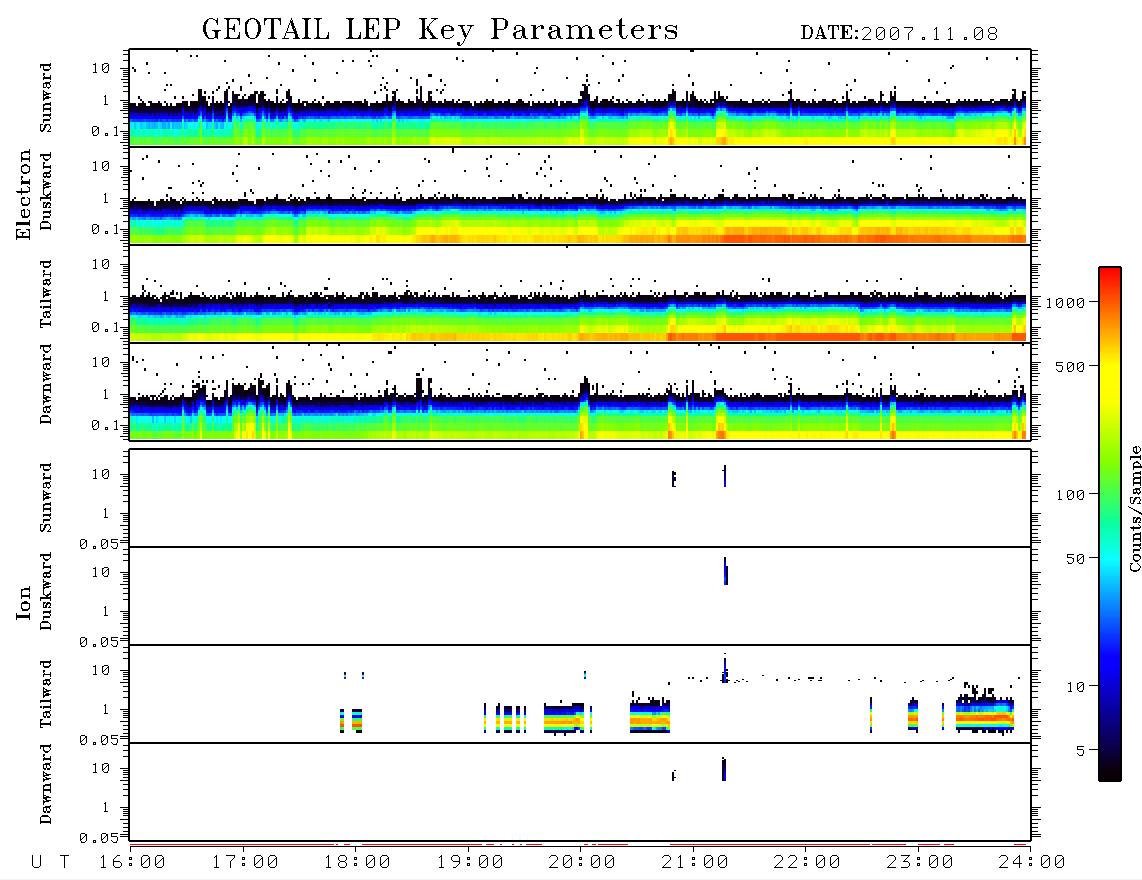Select the Ion "Sunward" axis label
Viewport: 1142px width, 880px height.
click(x=46, y=498)
